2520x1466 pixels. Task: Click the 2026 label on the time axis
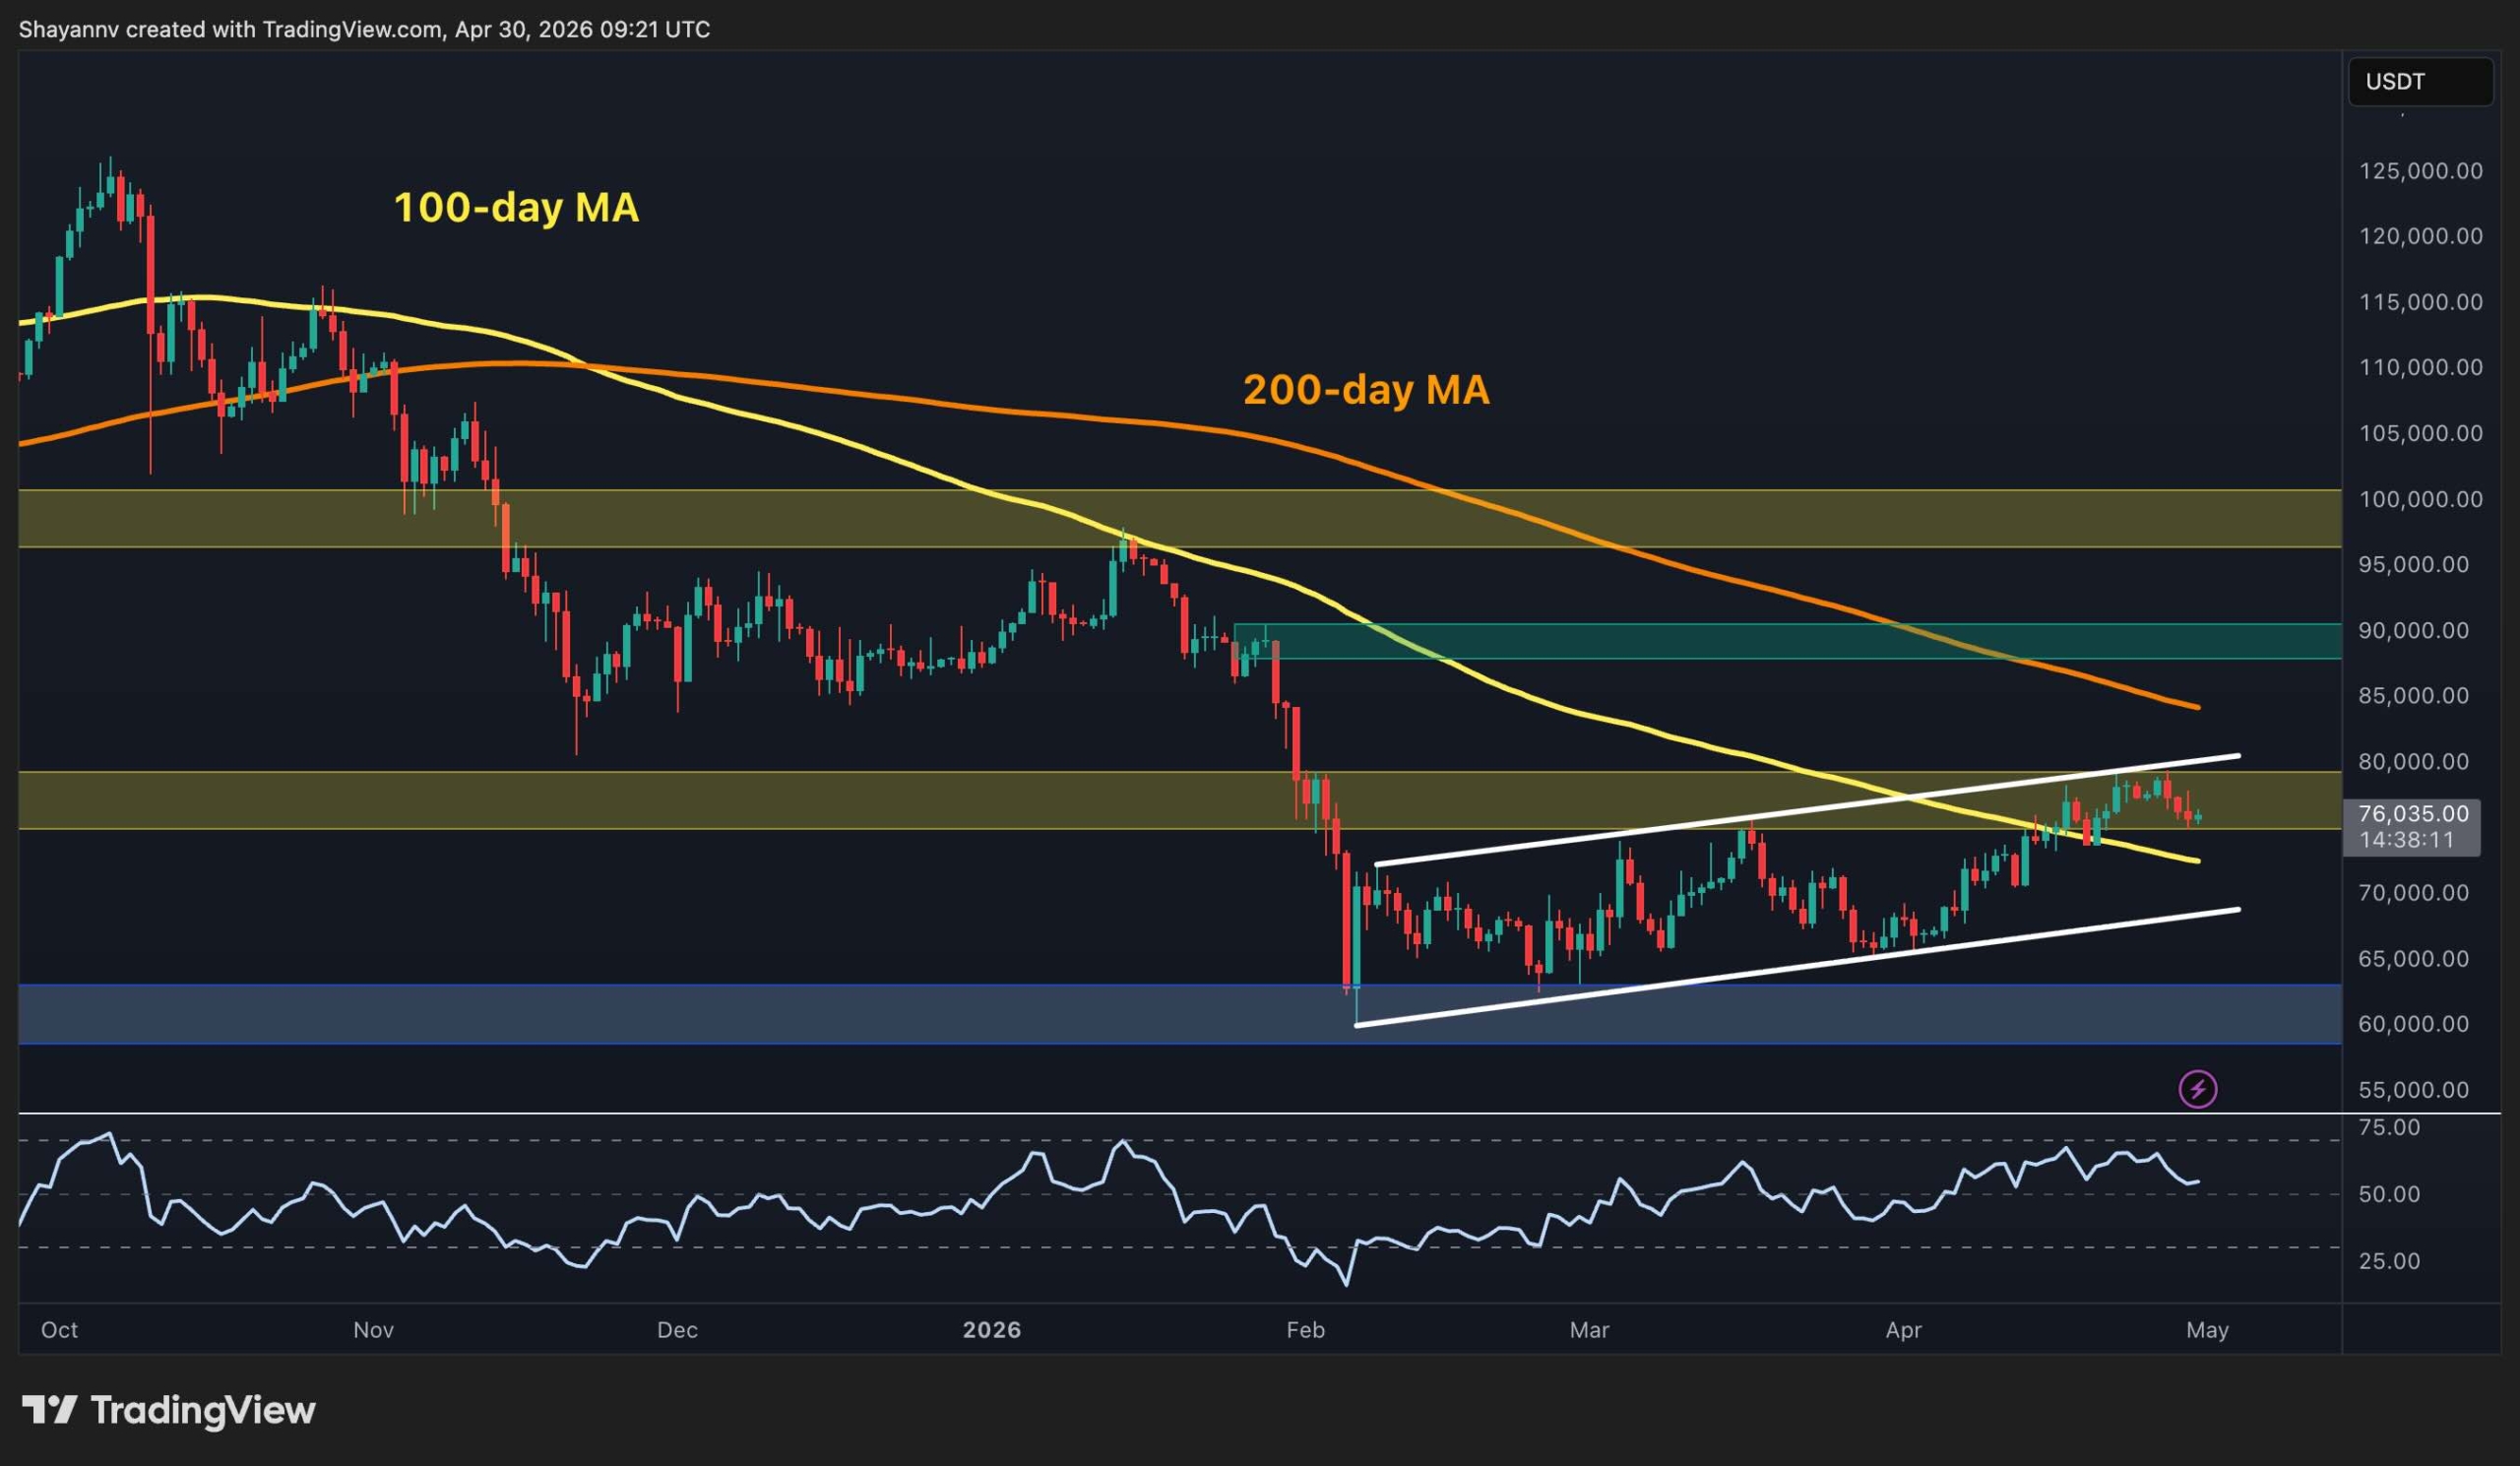(x=993, y=1331)
